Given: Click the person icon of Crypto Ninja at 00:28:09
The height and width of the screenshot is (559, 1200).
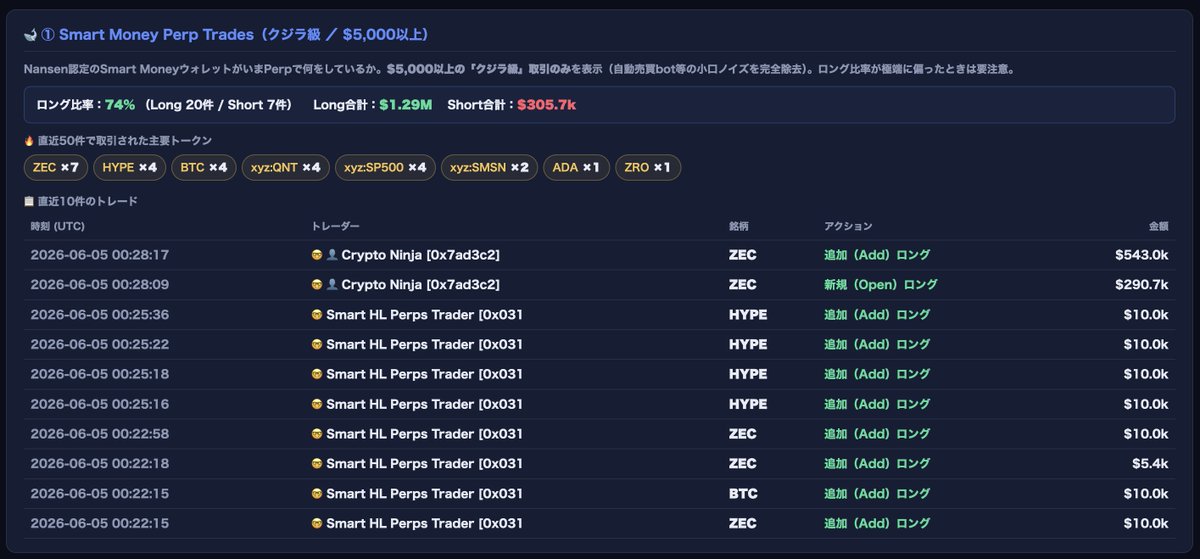Looking at the screenshot, I should pos(332,285).
